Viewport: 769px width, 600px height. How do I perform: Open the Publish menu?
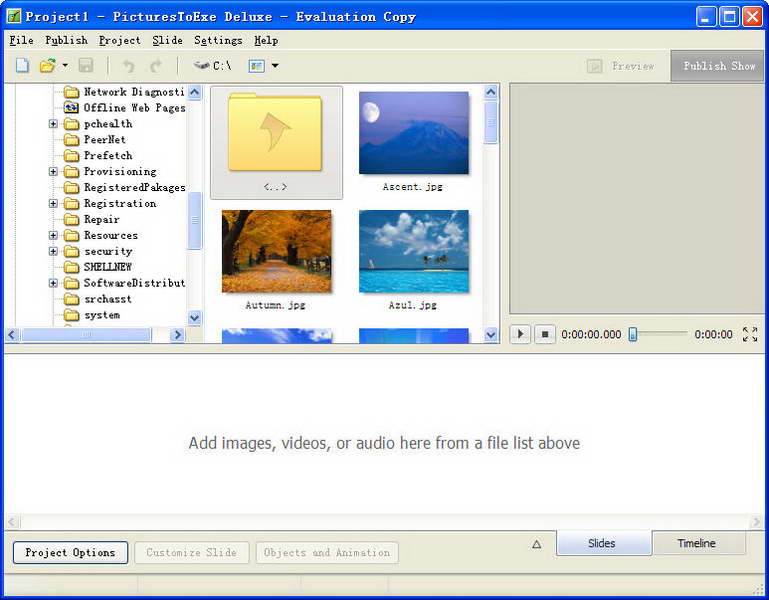click(66, 40)
